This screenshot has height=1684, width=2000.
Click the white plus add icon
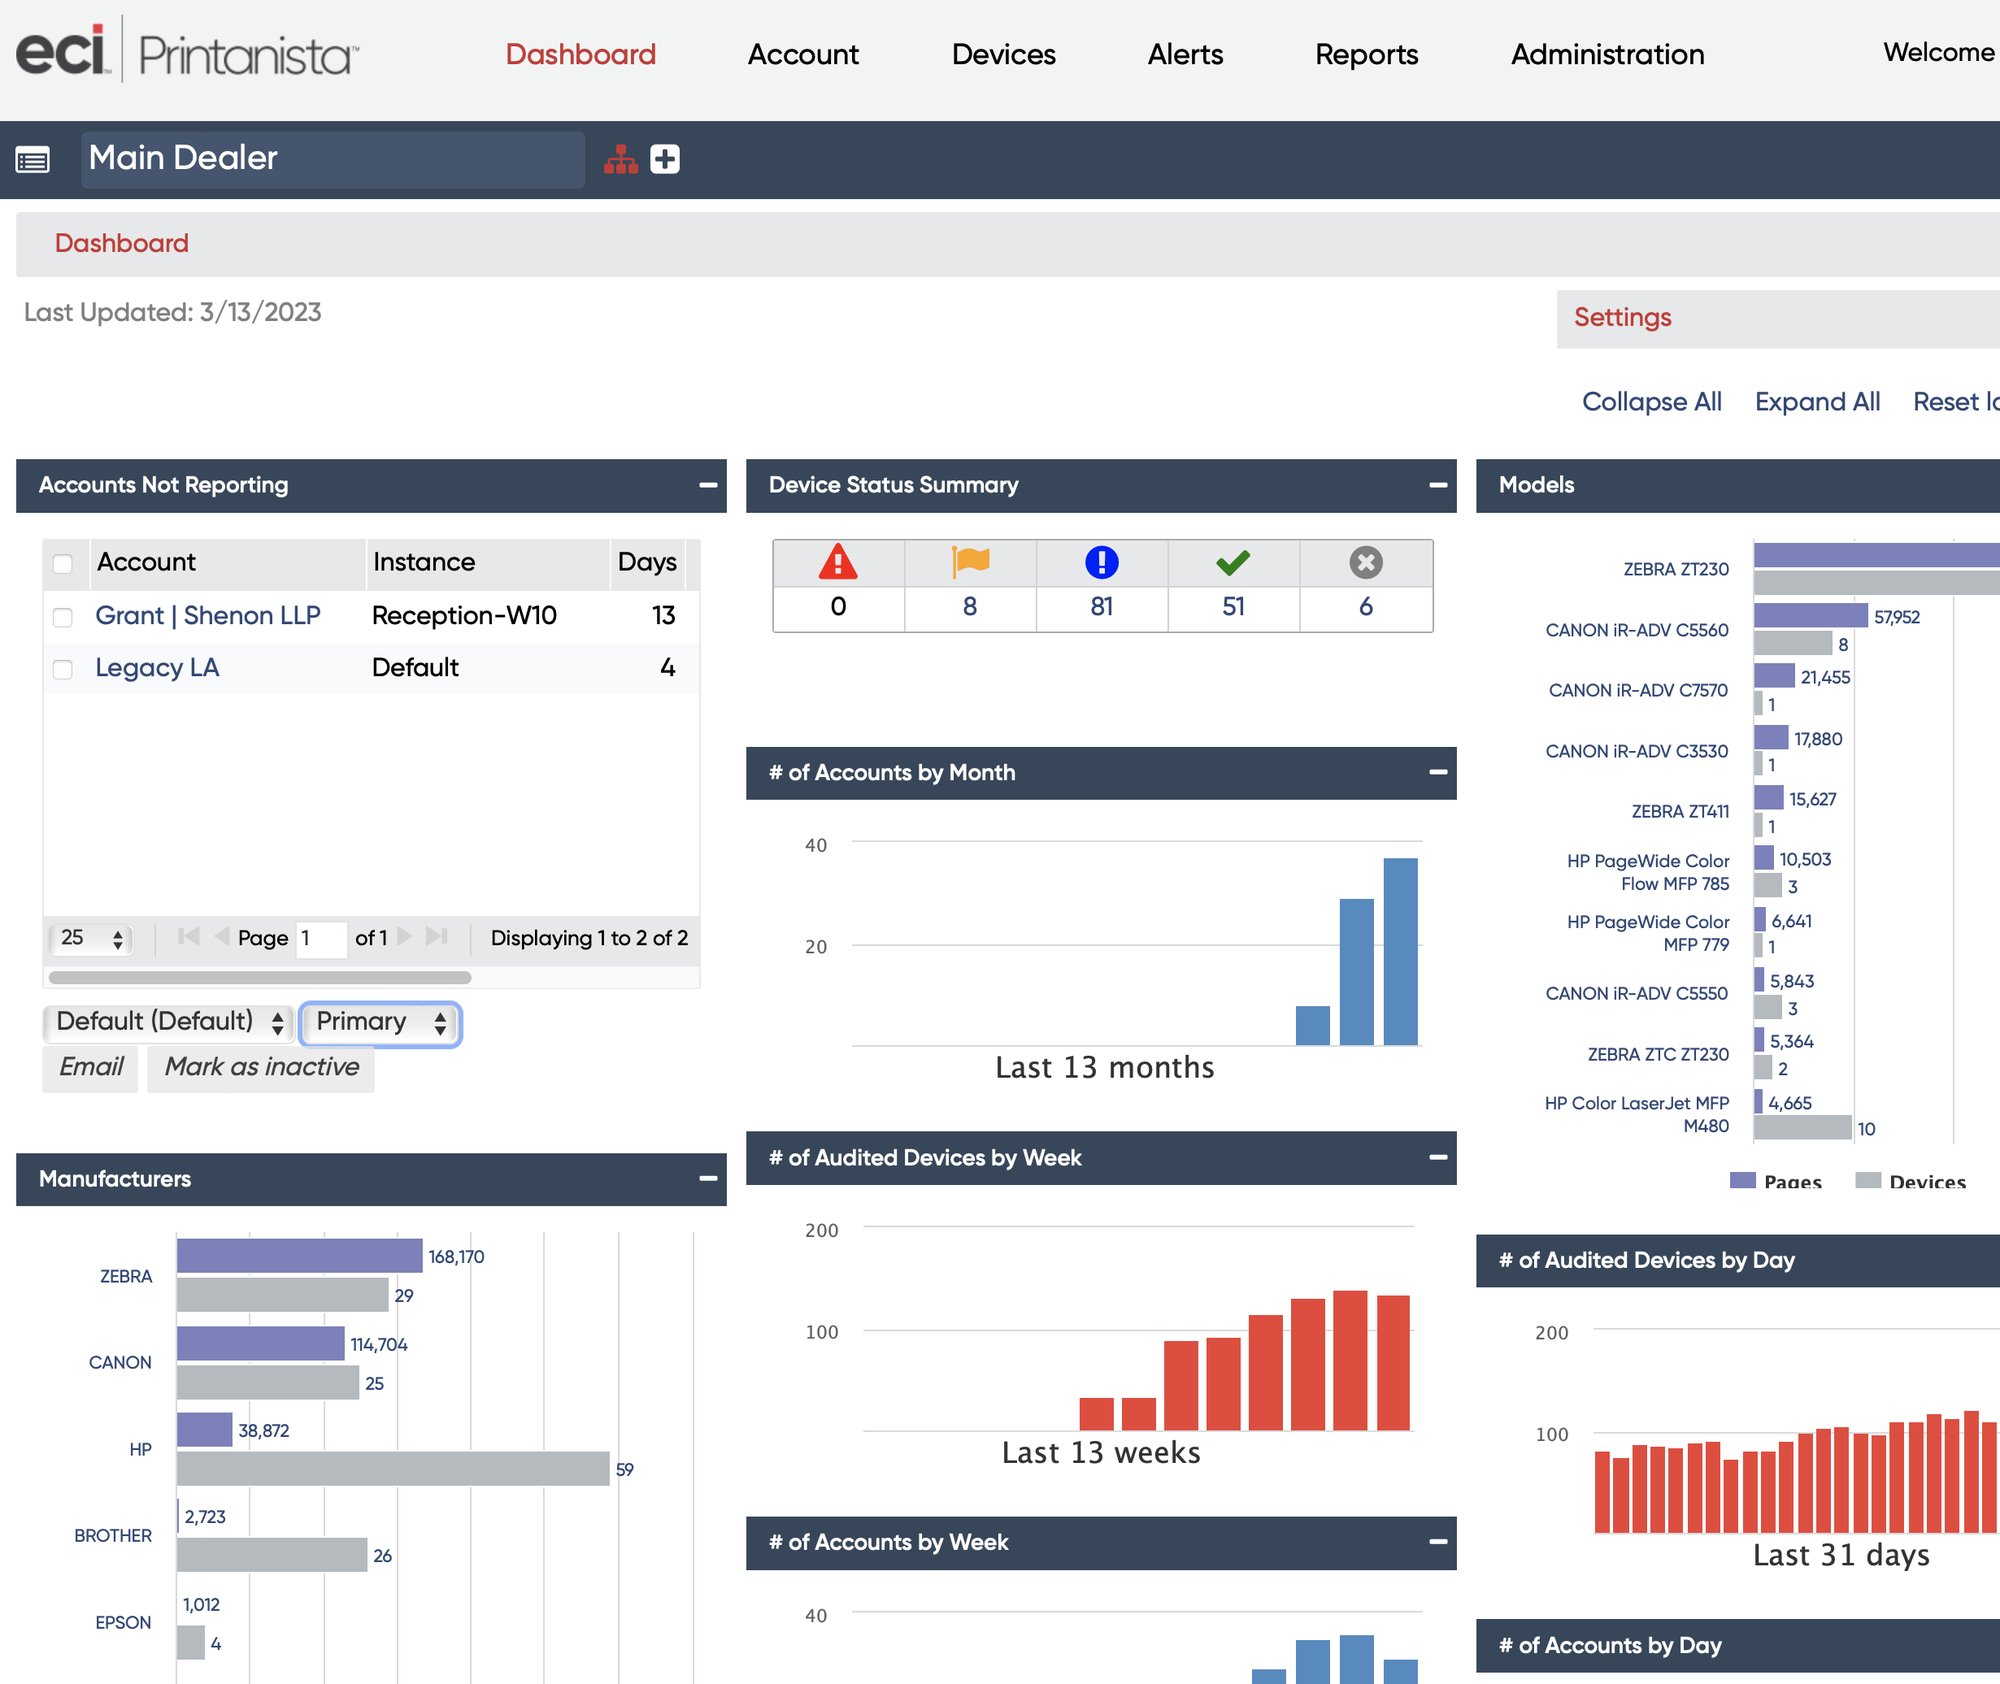(x=665, y=159)
